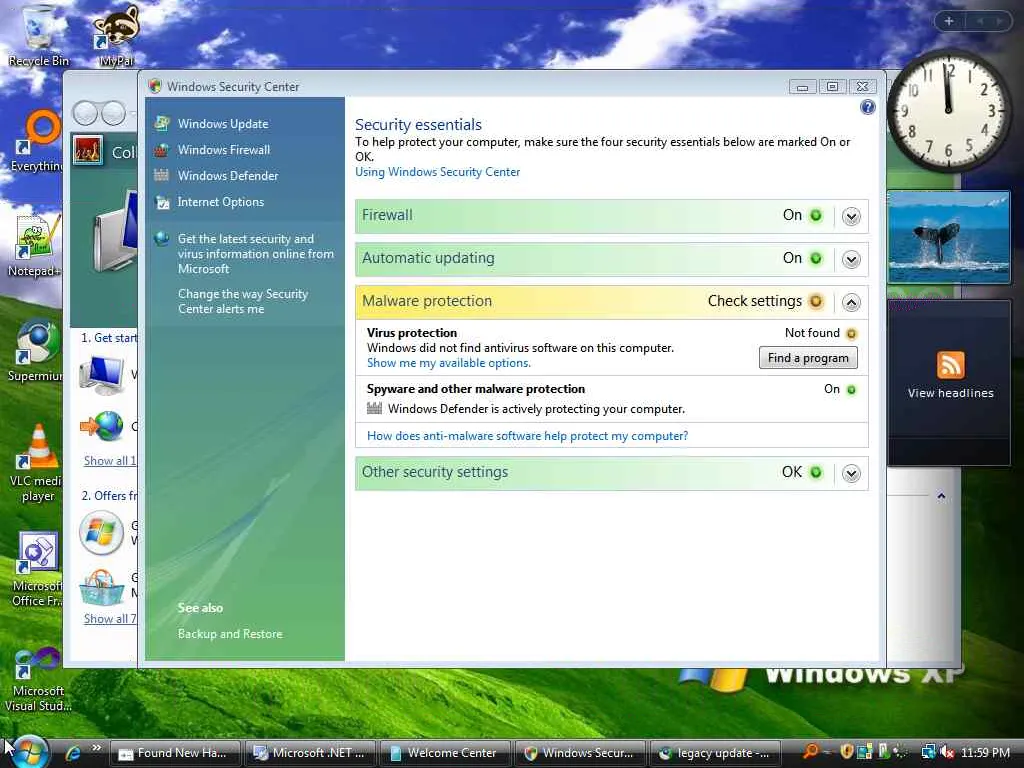Open the Security Center help question mark
Viewport: 1024px width, 768px height.
[x=867, y=107]
